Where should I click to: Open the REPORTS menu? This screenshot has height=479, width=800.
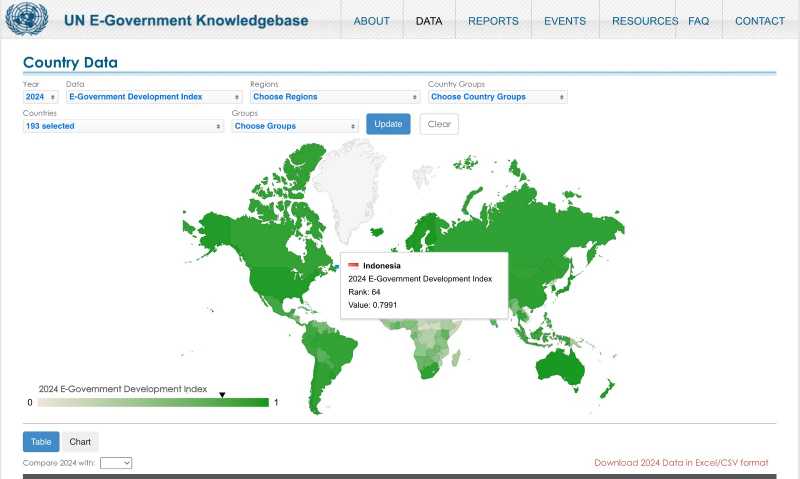493,21
